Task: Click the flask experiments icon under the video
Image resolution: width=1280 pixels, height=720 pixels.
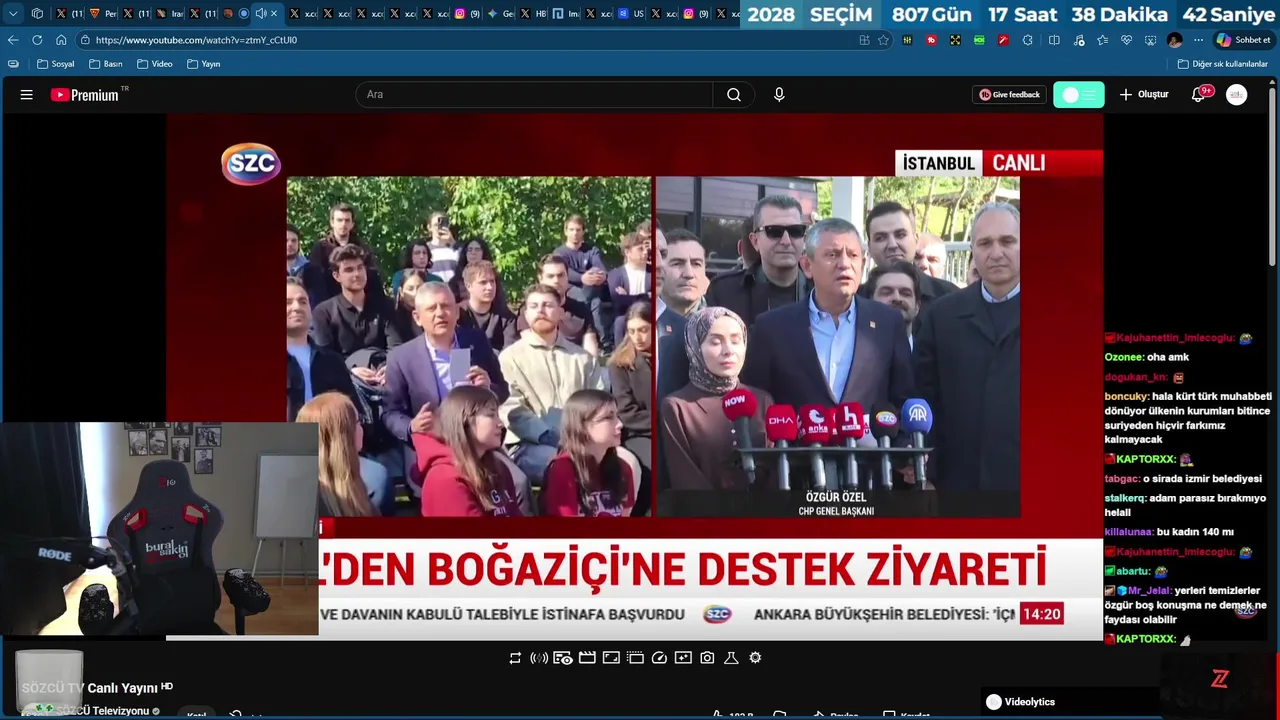Action: tap(731, 658)
